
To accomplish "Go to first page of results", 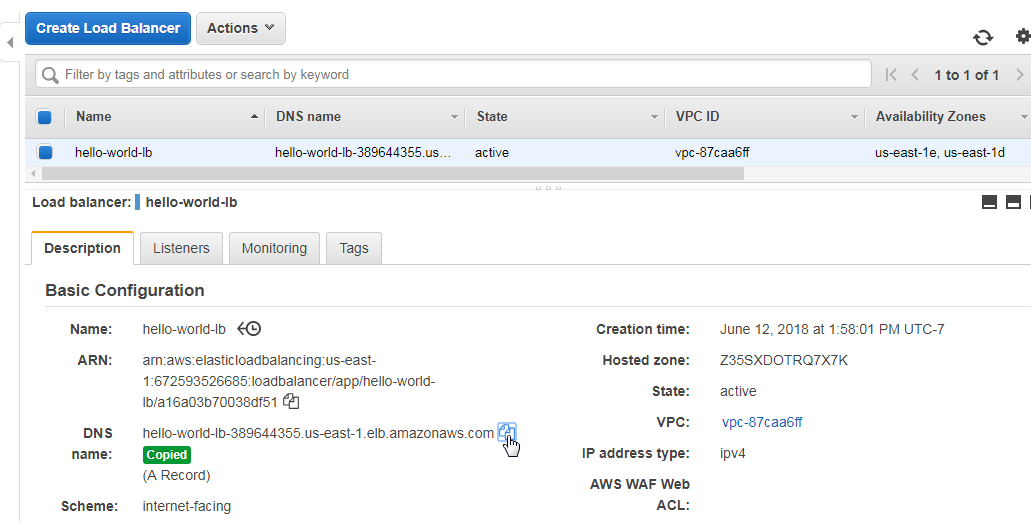I will click(891, 74).
